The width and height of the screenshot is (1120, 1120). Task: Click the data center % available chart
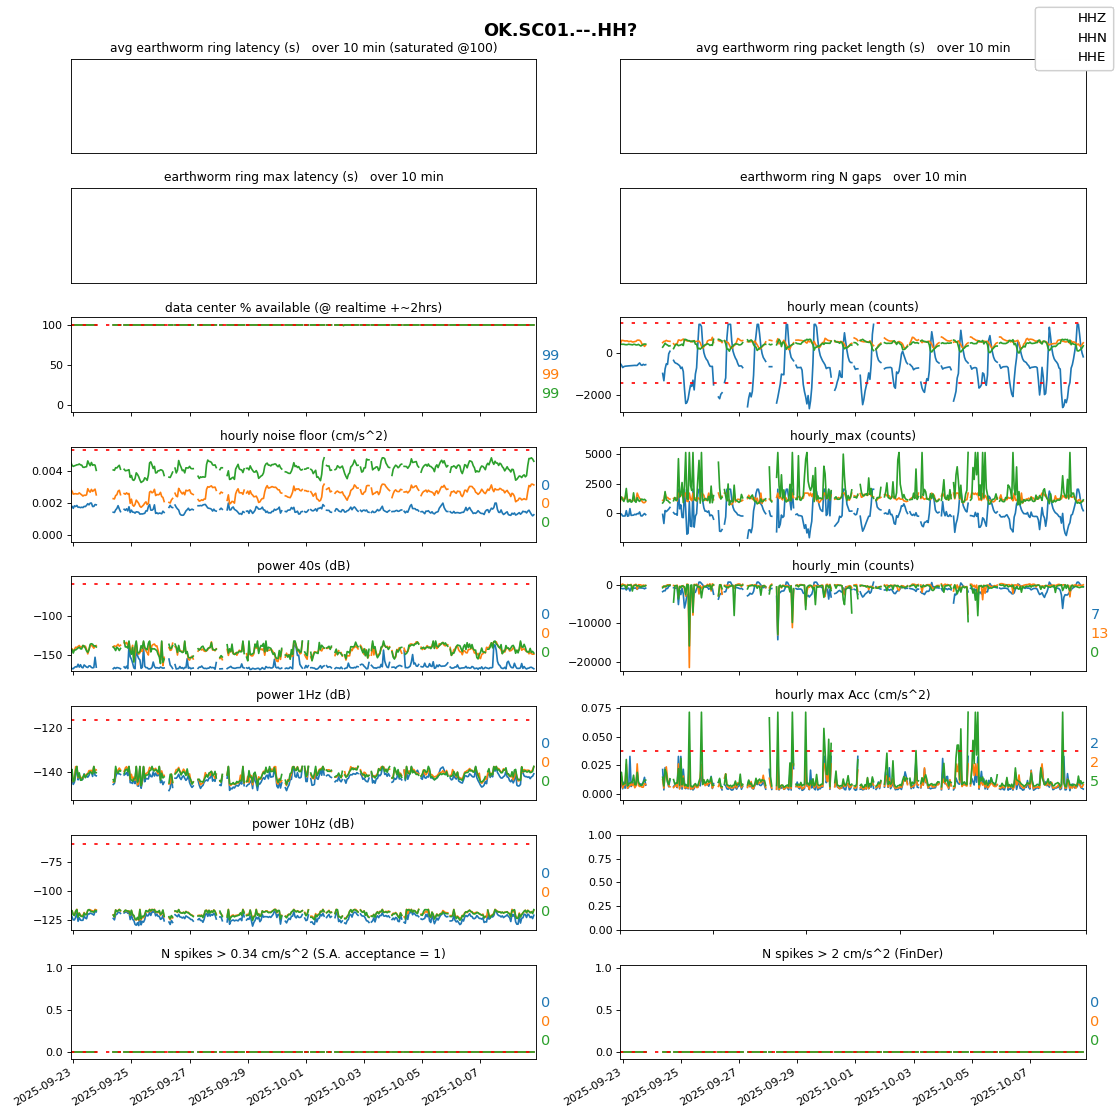pos(303,365)
